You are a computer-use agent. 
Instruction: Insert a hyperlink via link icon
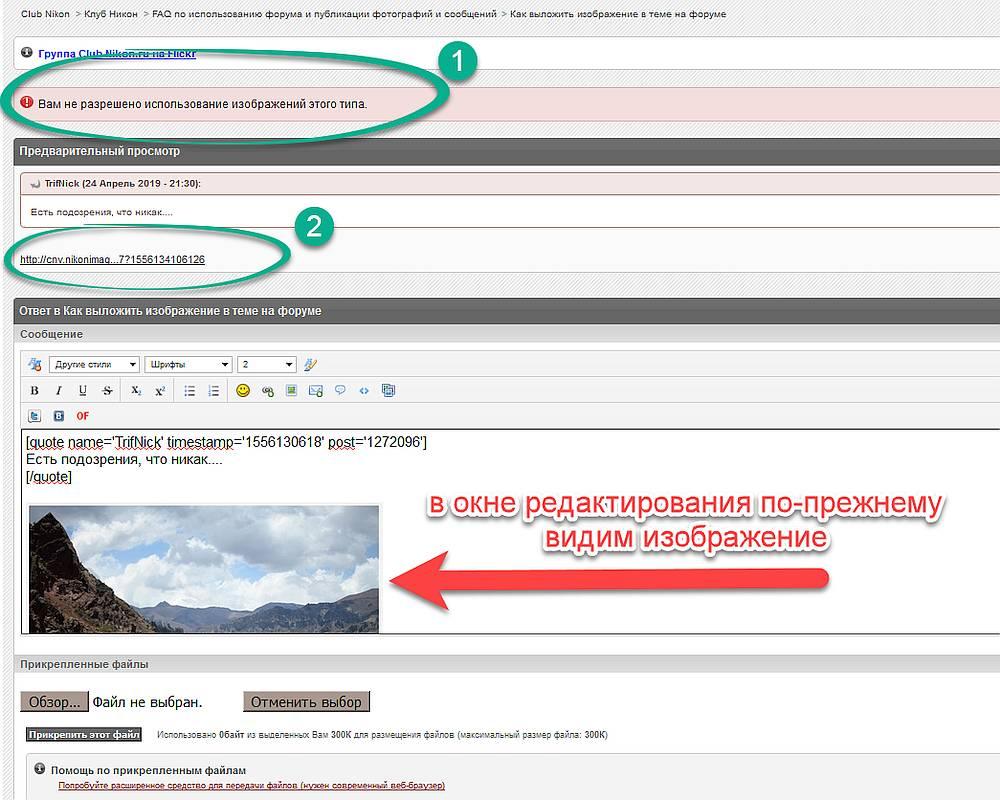click(x=268, y=390)
